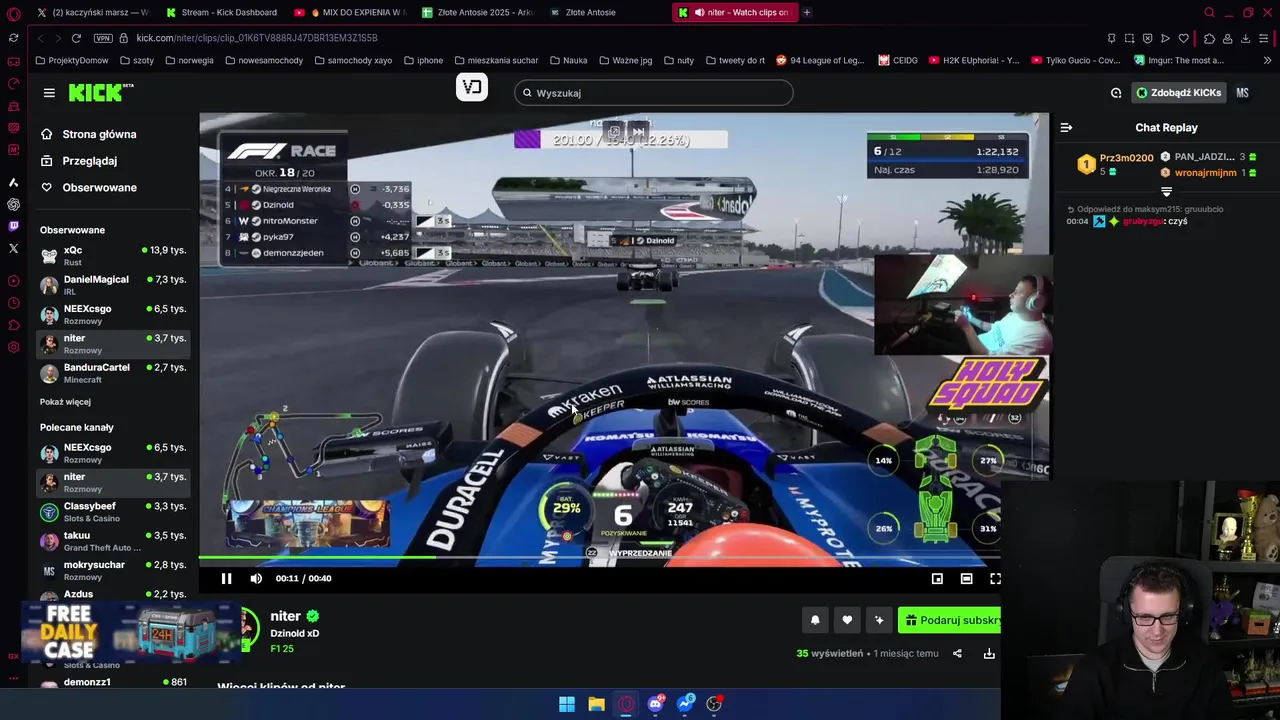Open Przeglądaj in the sidebar

pyautogui.click(x=90, y=161)
